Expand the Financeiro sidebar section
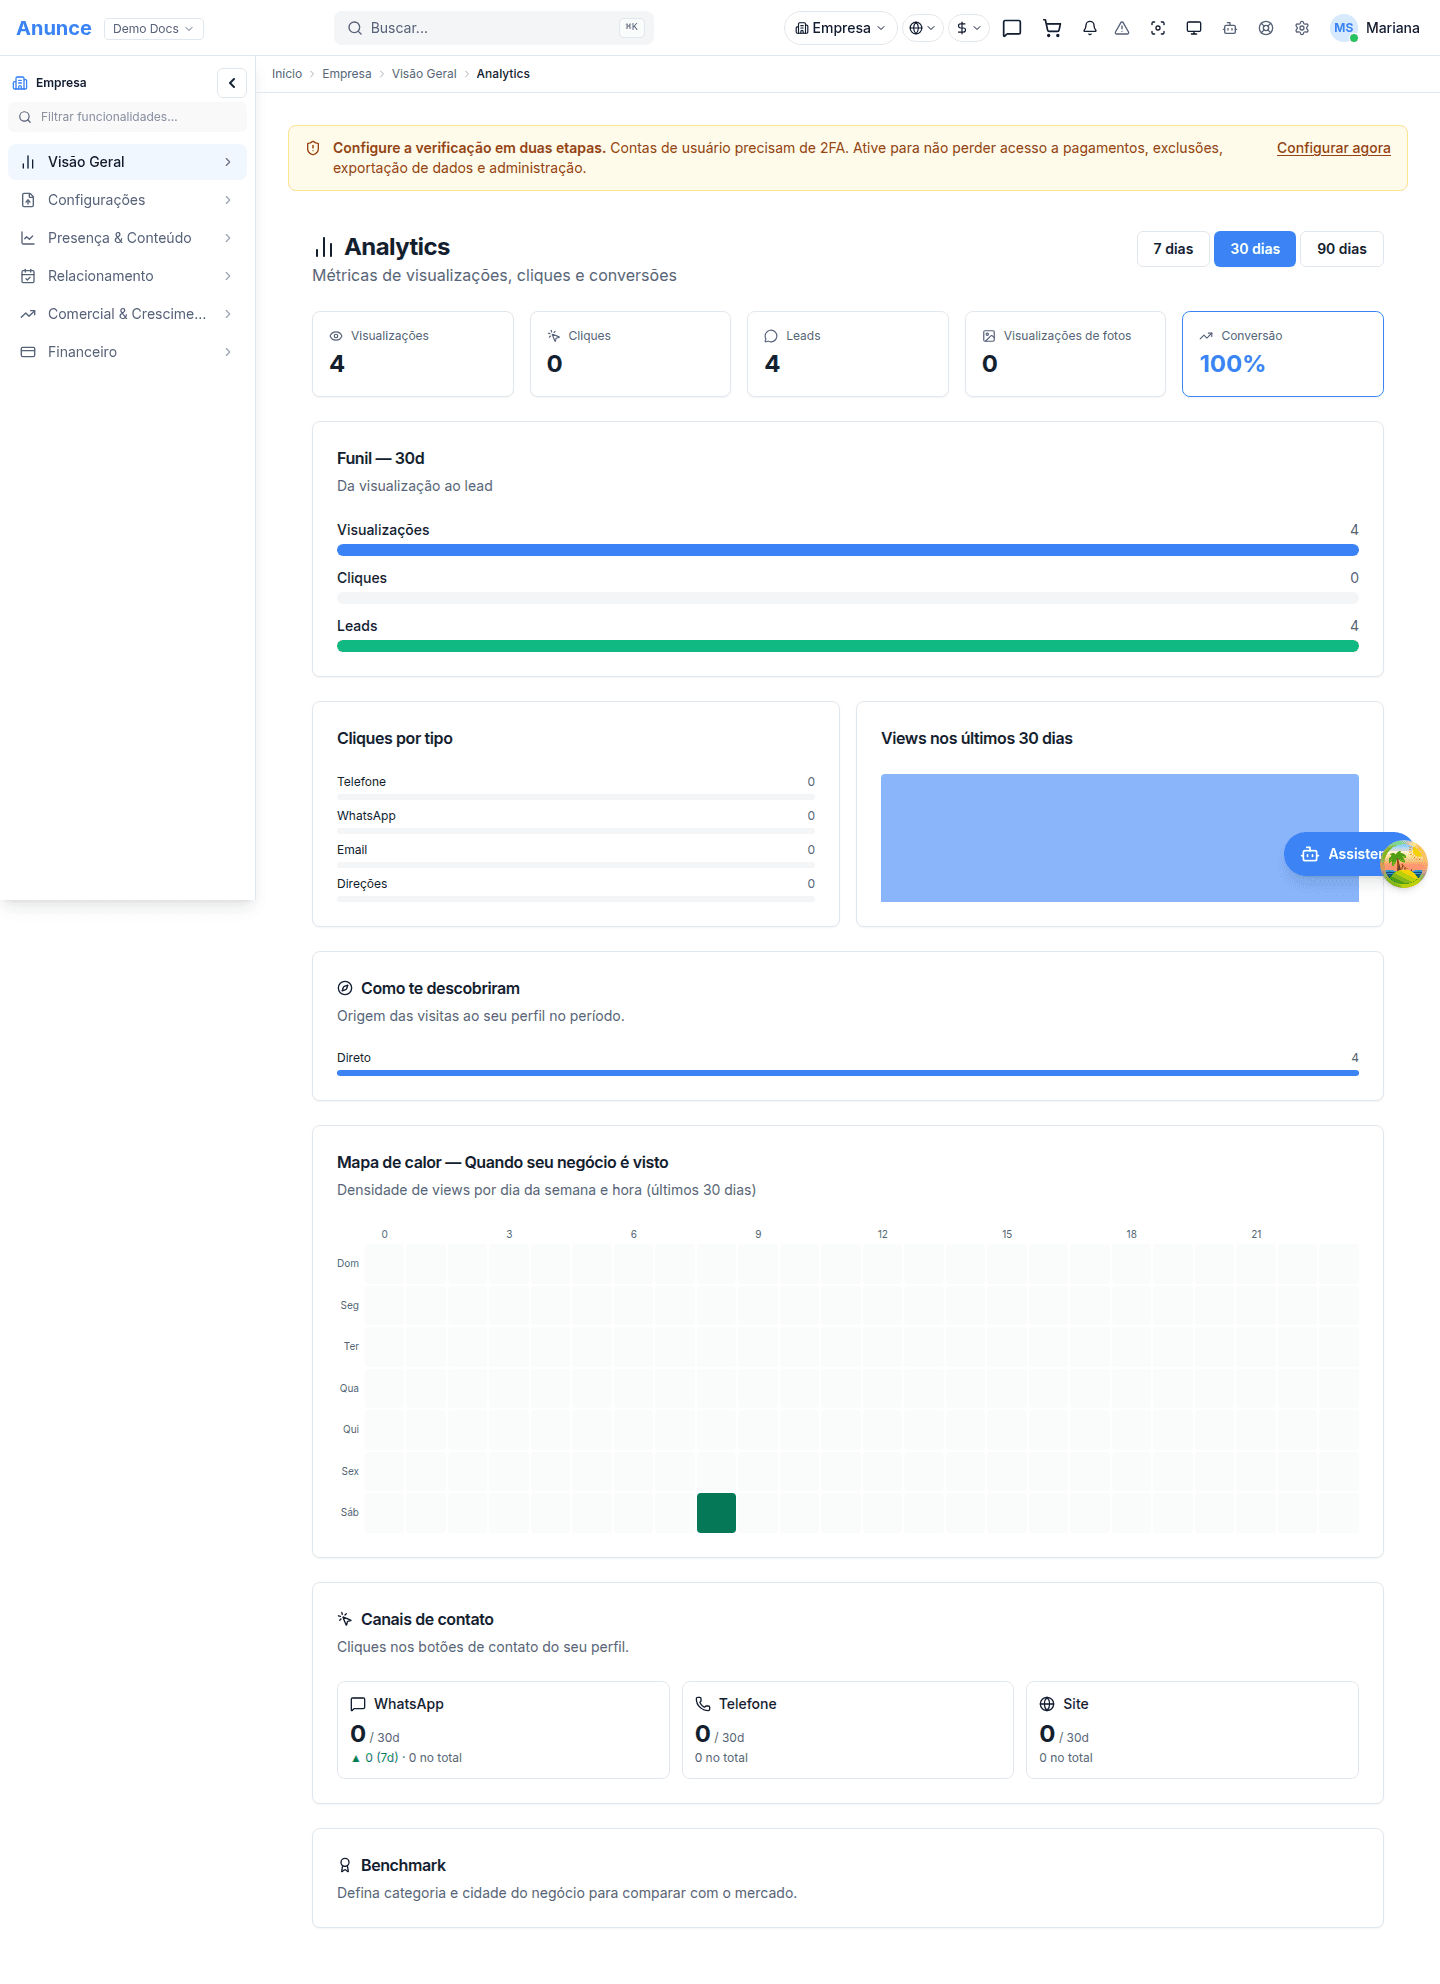The height and width of the screenshot is (1984, 1440). [x=127, y=352]
